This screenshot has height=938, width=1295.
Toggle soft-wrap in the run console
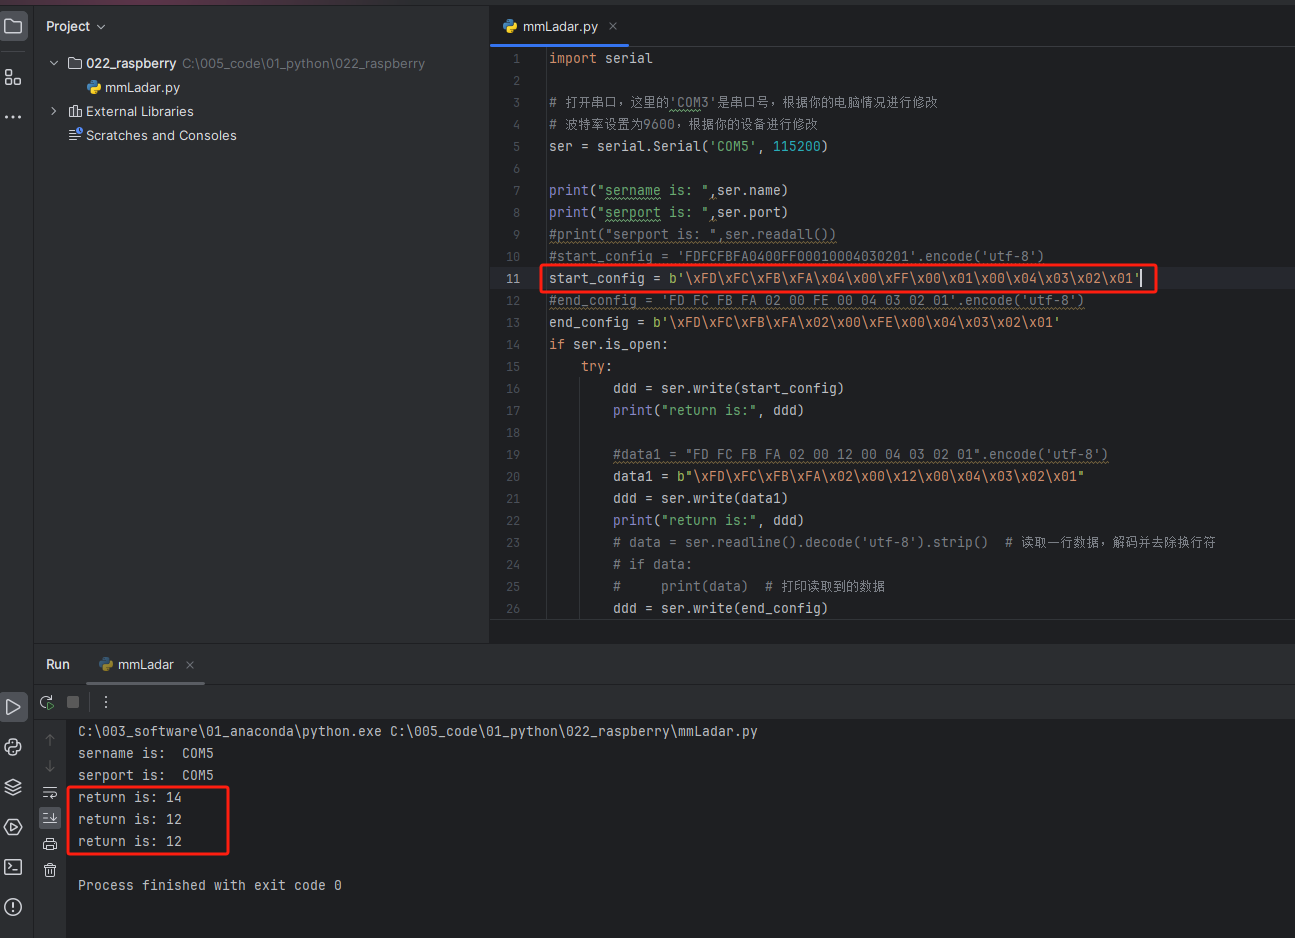coord(50,792)
